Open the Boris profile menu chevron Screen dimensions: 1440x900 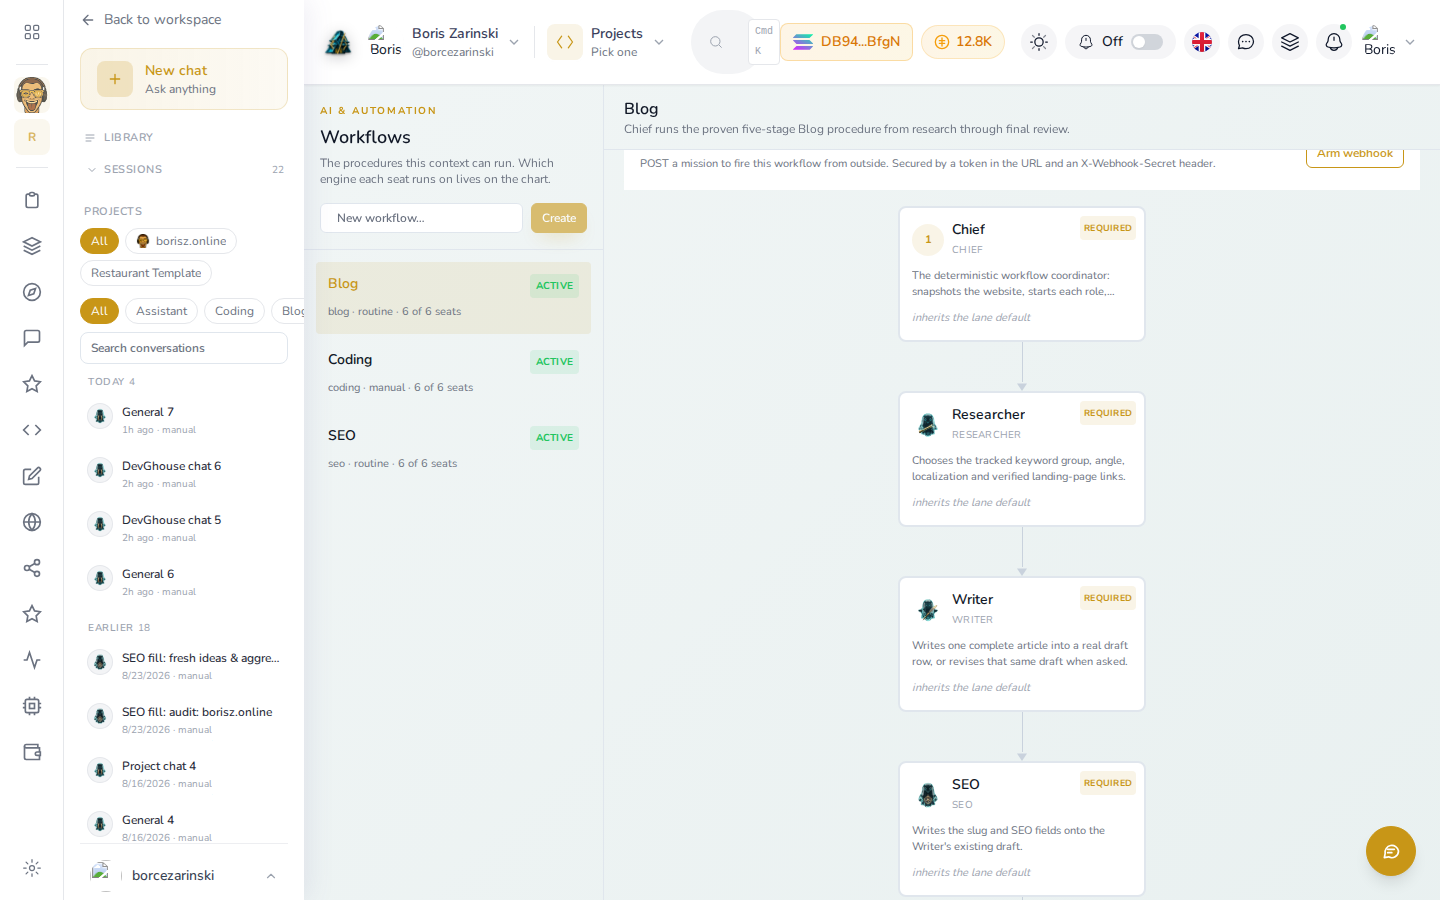coord(1410,42)
